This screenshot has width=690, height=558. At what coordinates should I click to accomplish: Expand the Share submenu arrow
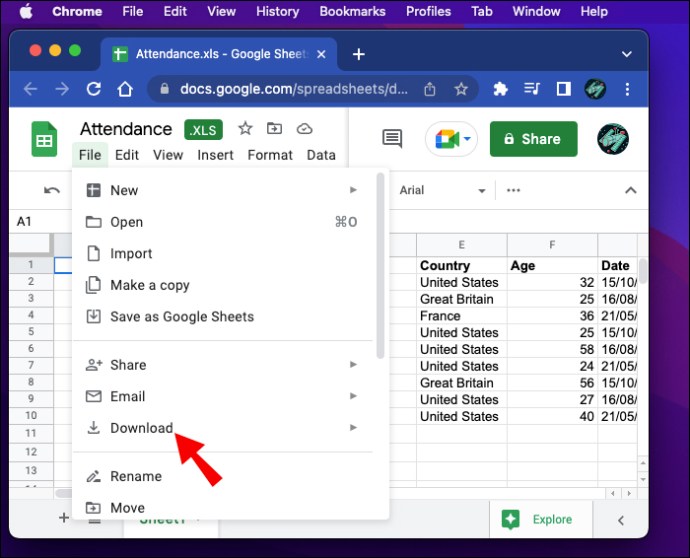pos(353,364)
